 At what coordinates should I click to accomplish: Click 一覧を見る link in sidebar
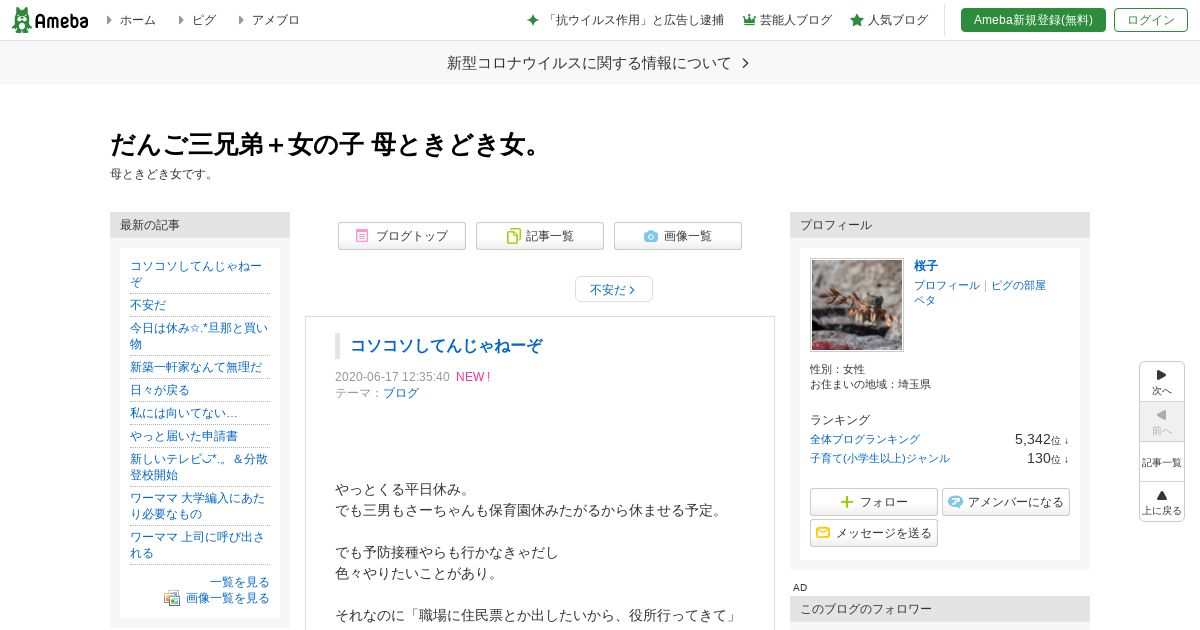[x=240, y=582]
